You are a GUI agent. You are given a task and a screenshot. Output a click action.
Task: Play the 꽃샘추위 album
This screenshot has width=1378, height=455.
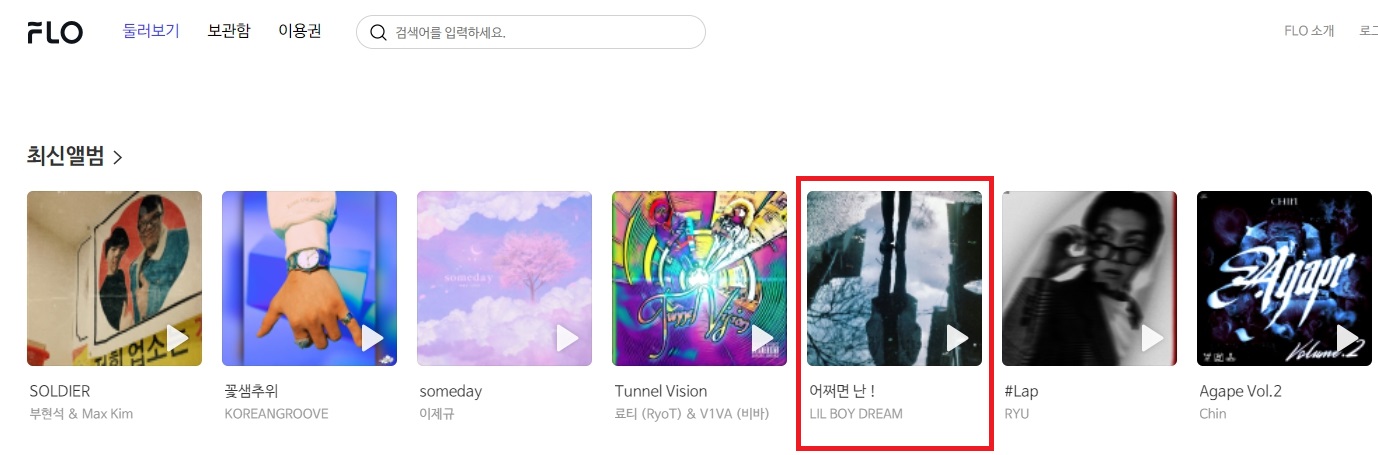(373, 338)
